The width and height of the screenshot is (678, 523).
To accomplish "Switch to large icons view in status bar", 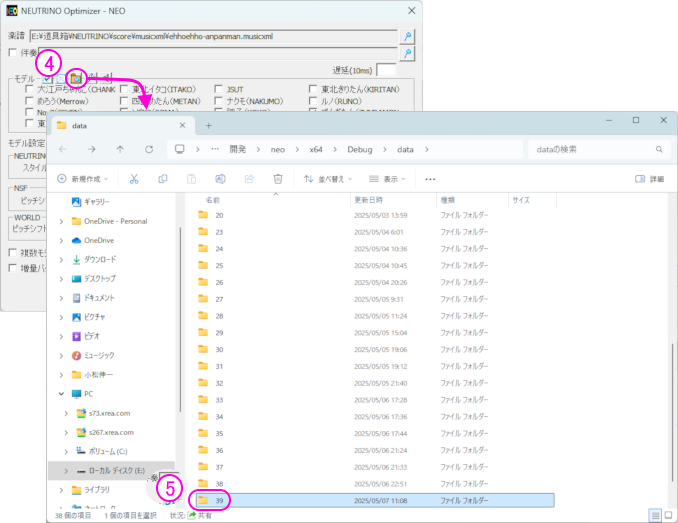I will pyautogui.click(x=668, y=515).
